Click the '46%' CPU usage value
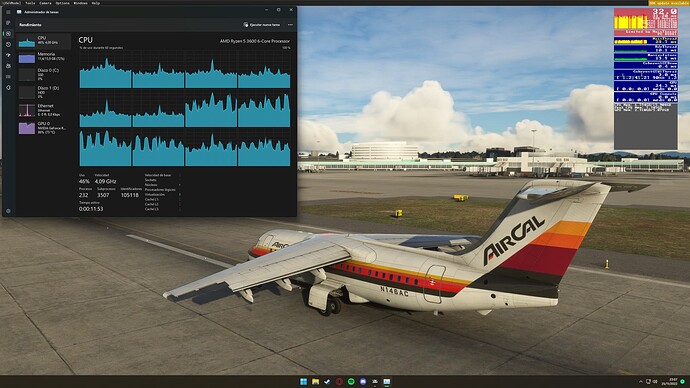Viewport: 690px width, 388px height. [84, 181]
